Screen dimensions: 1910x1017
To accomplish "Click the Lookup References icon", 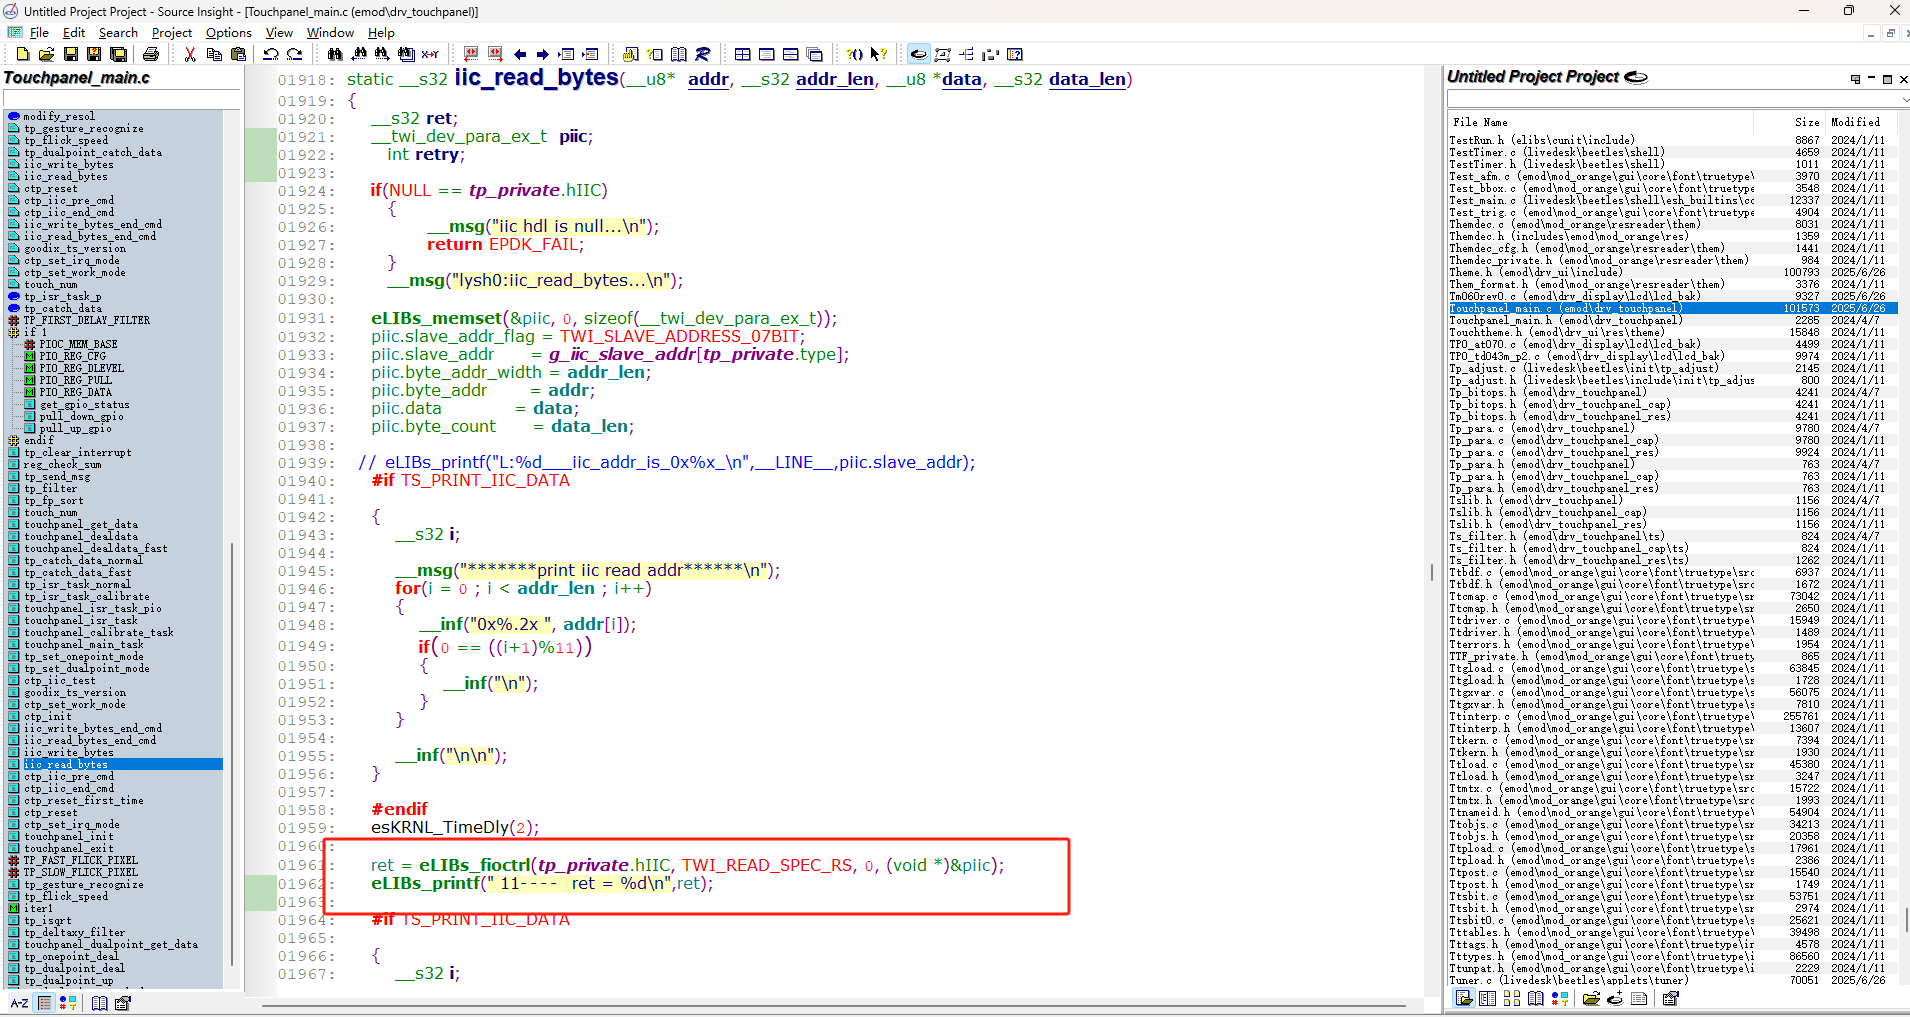I will click(x=703, y=54).
